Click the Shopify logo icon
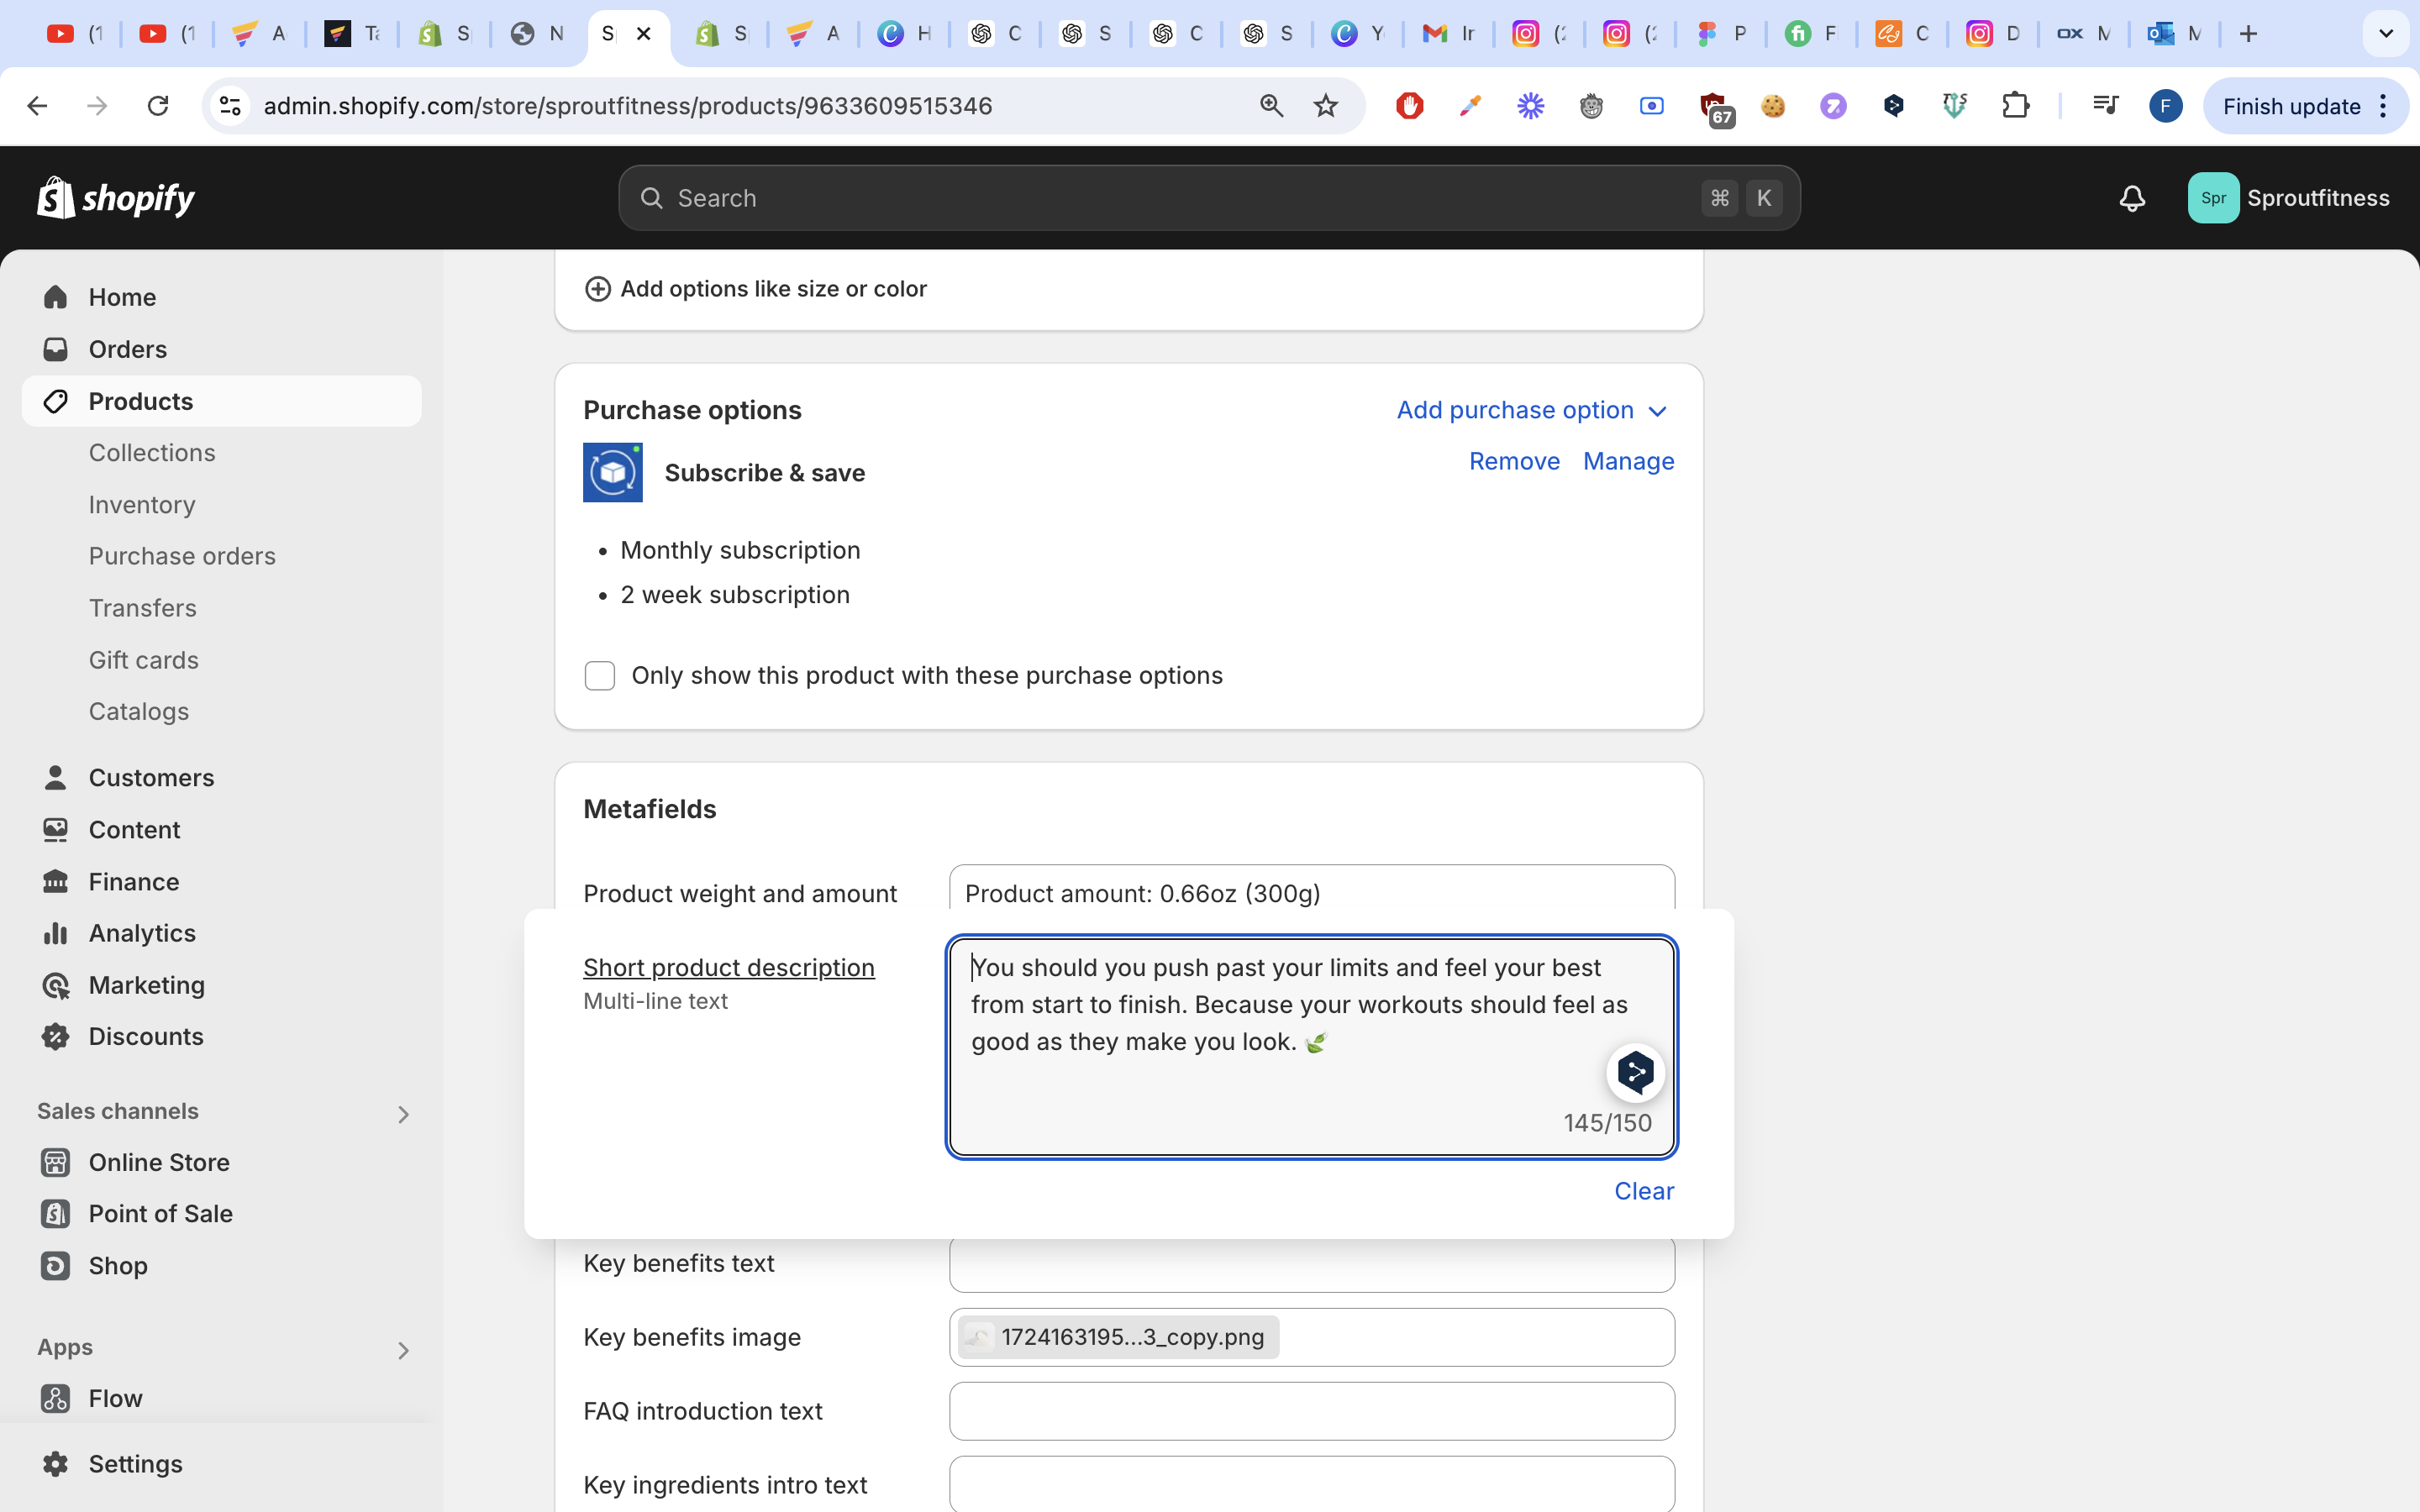This screenshot has width=2420, height=1512. pos(57,198)
